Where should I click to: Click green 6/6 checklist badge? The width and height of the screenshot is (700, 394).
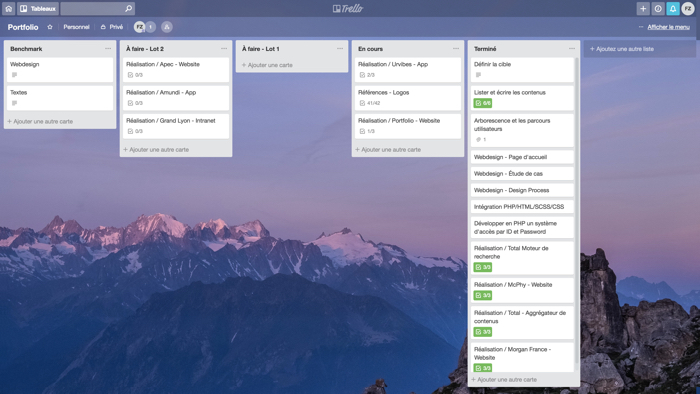click(x=483, y=103)
